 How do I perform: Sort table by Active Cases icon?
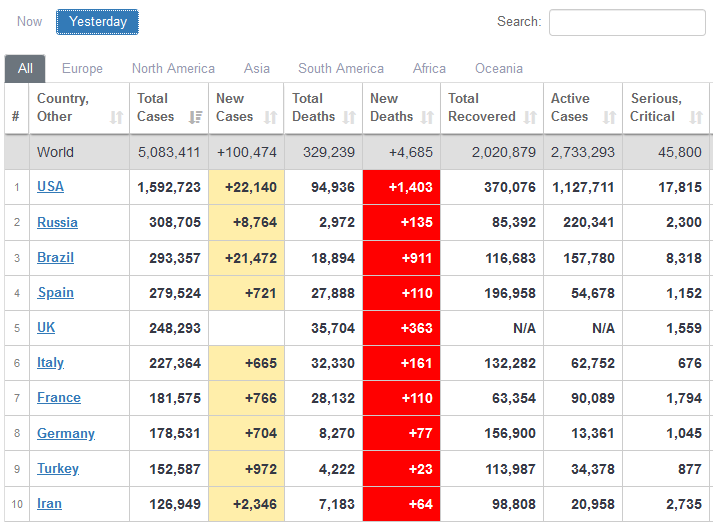tap(610, 117)
